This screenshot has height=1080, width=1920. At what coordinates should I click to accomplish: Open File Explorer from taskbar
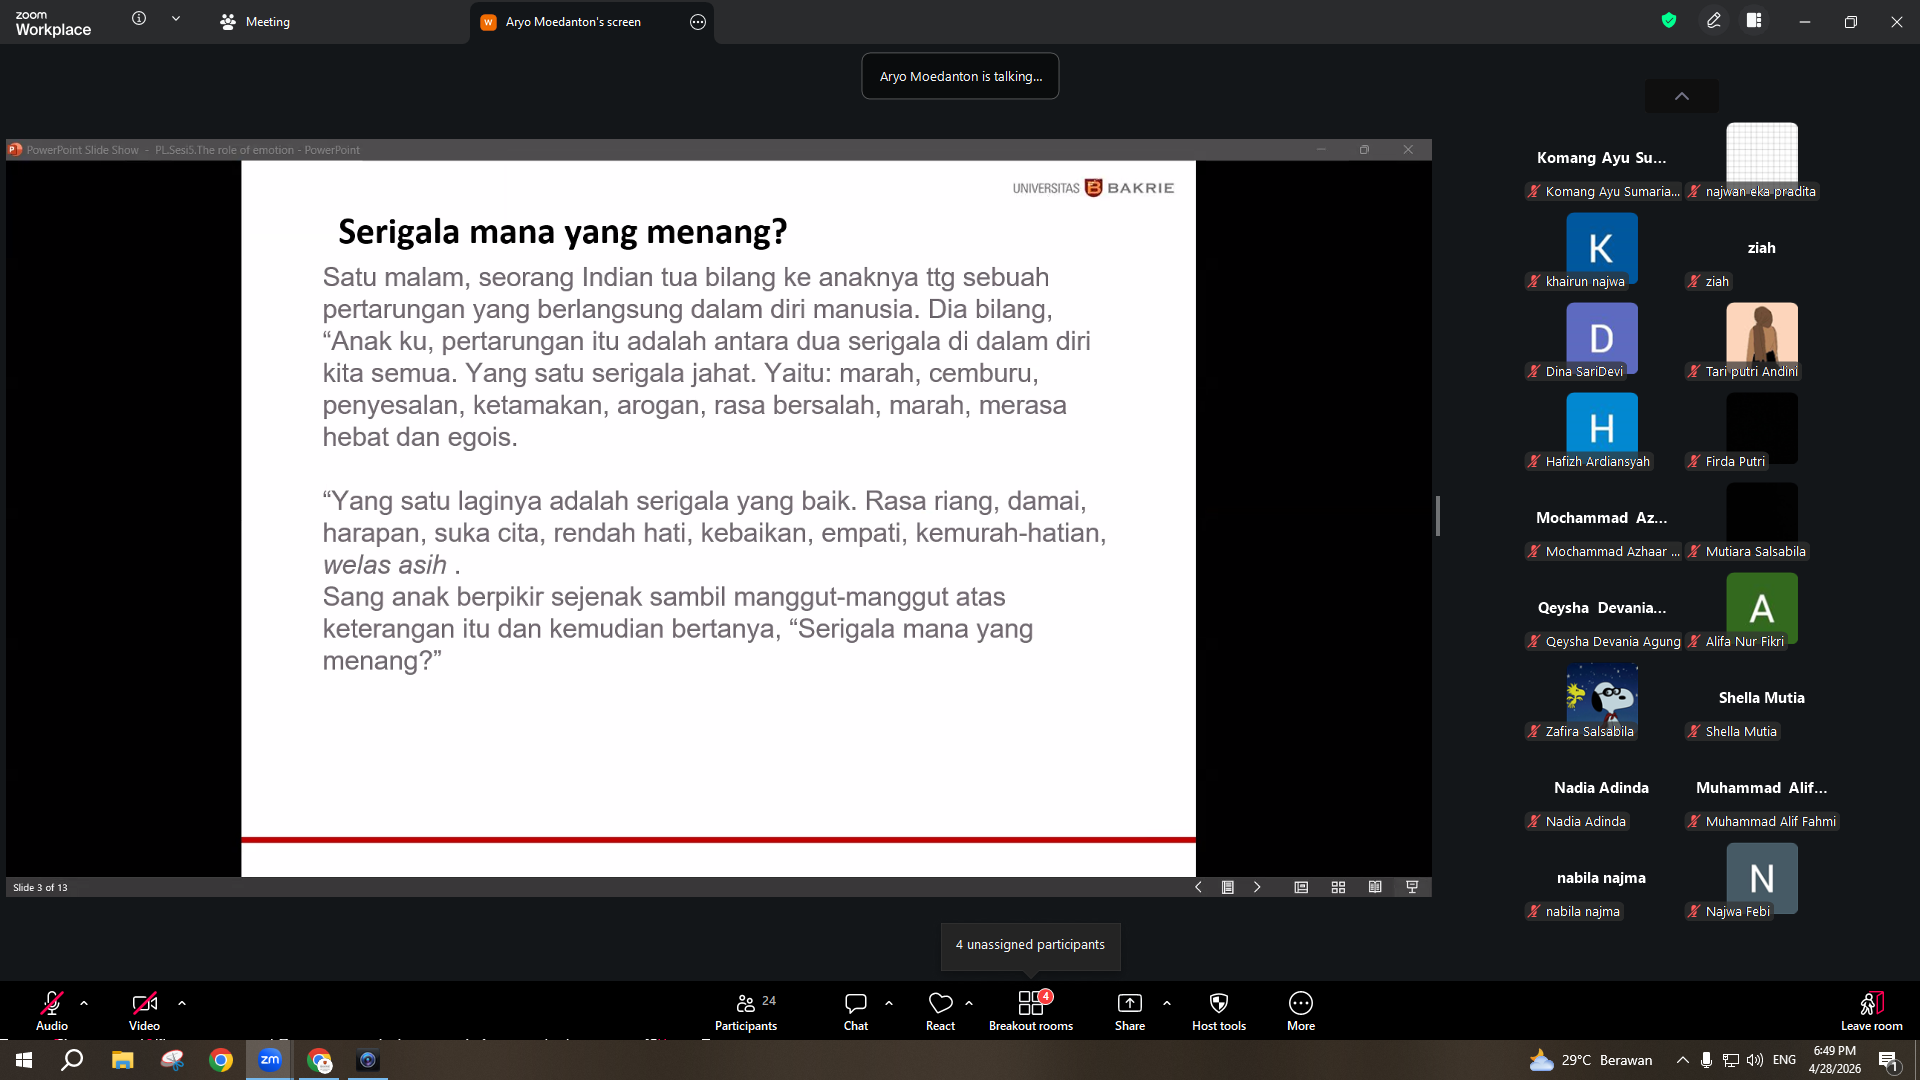(122, 1060)
